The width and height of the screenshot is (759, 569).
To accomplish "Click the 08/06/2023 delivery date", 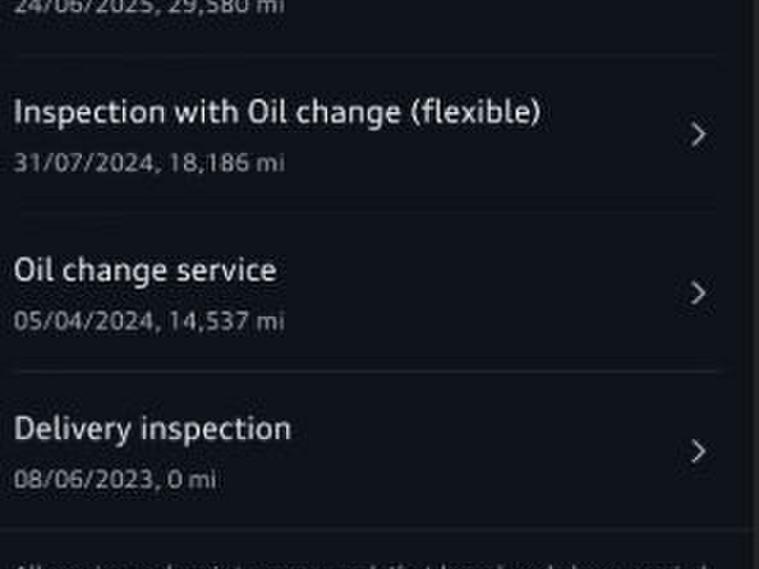I will tap(83, 480).
